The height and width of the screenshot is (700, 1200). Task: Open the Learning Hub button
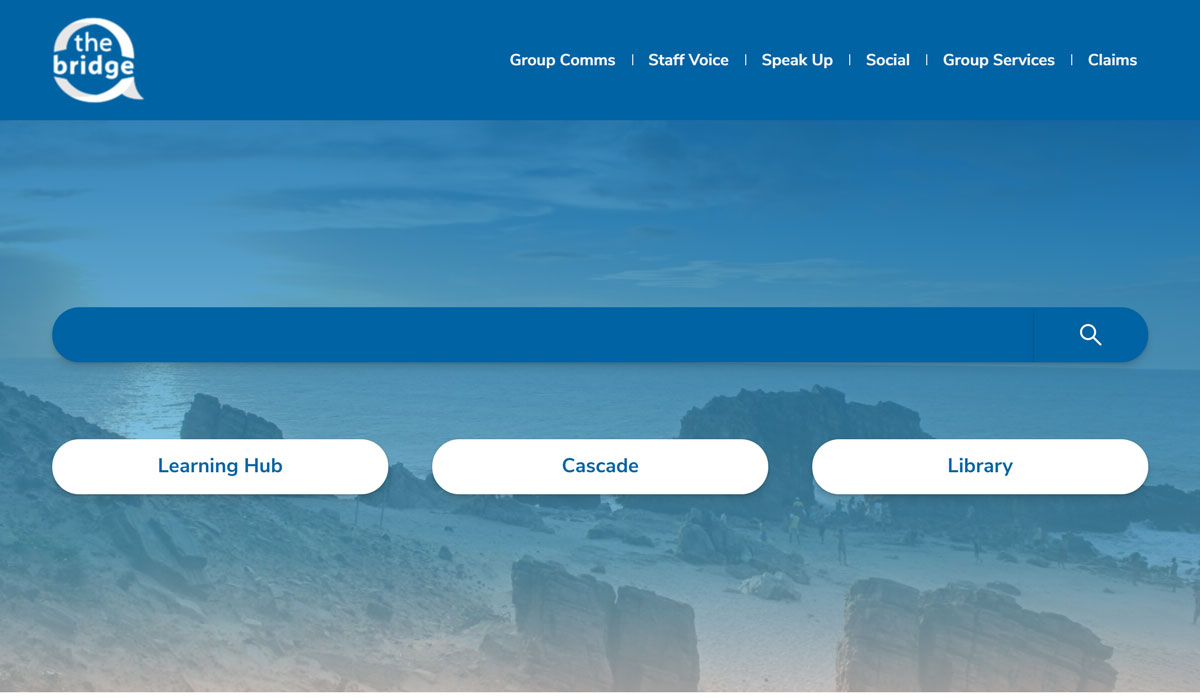click(220, 466)
